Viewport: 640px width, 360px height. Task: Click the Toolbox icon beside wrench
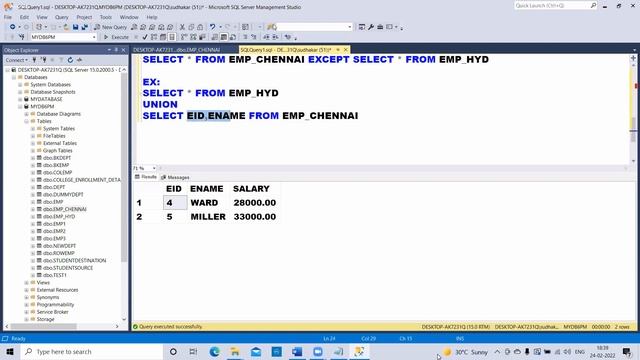point(380,27)
